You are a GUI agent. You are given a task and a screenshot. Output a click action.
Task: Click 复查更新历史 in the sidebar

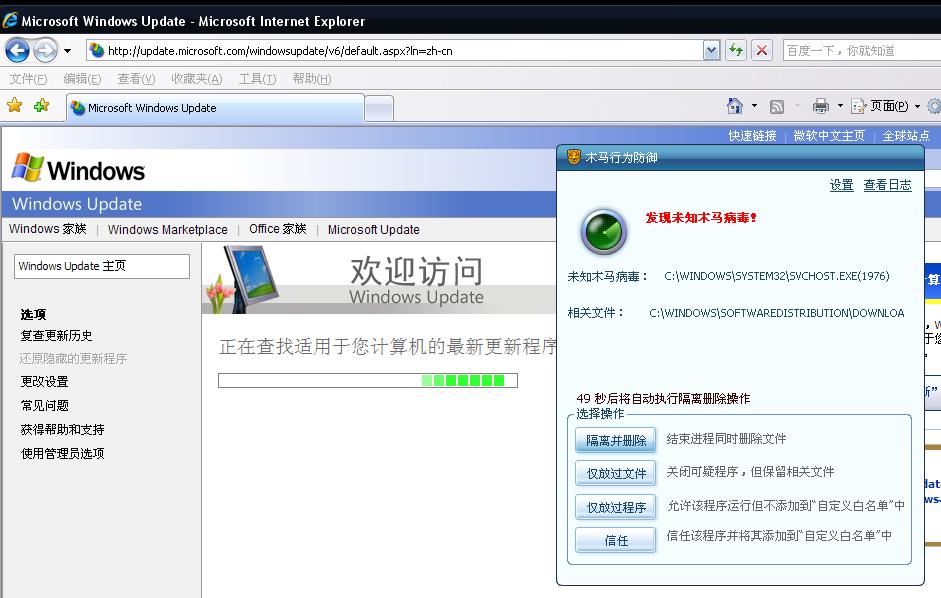[56, 336]
